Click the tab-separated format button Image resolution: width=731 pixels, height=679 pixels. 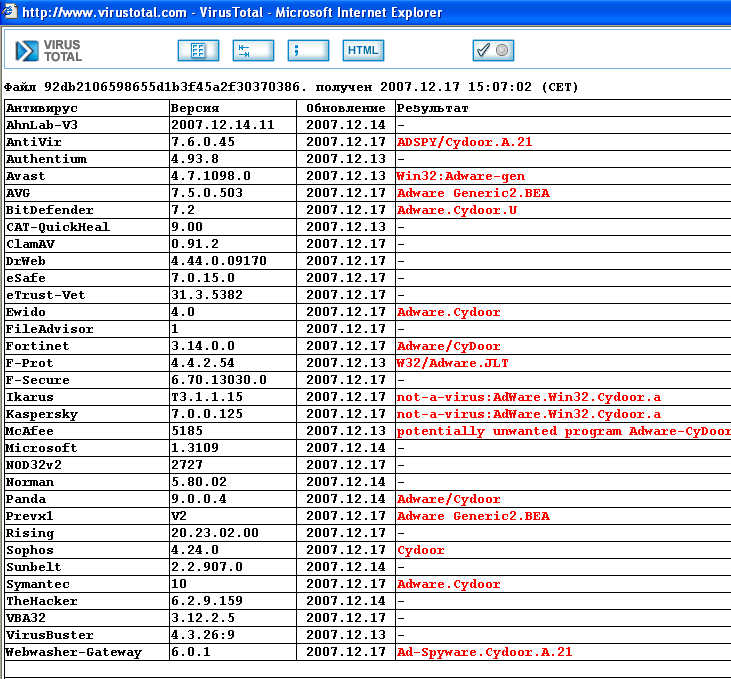[x=253, y=50]
